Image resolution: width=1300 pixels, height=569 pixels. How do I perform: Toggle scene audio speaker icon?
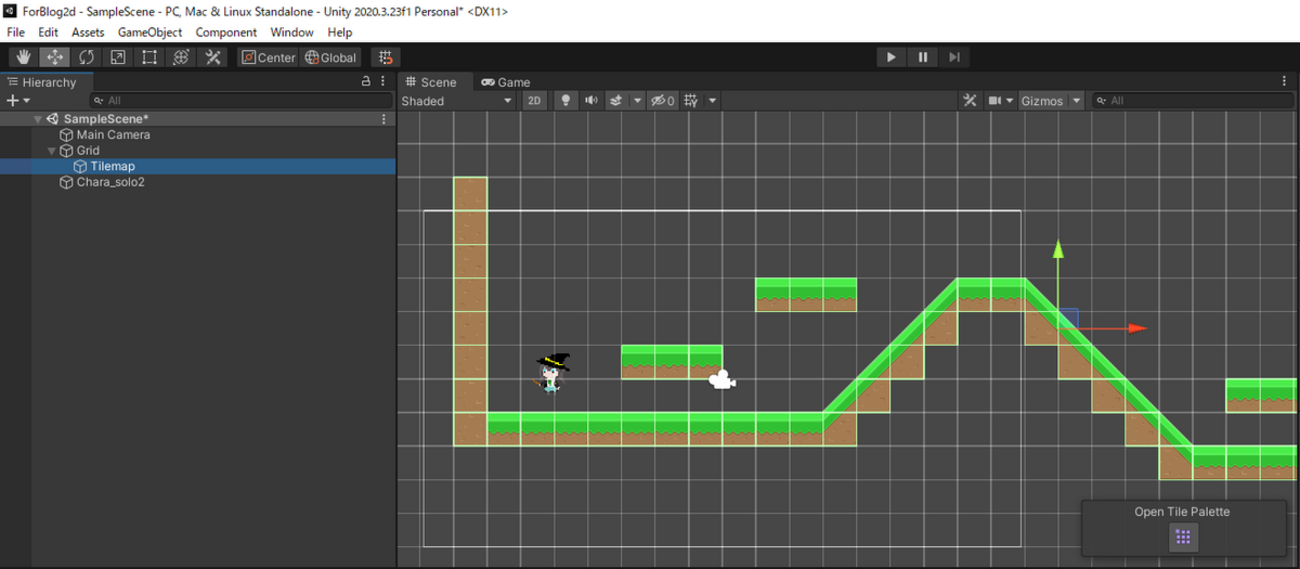point(591,100)
